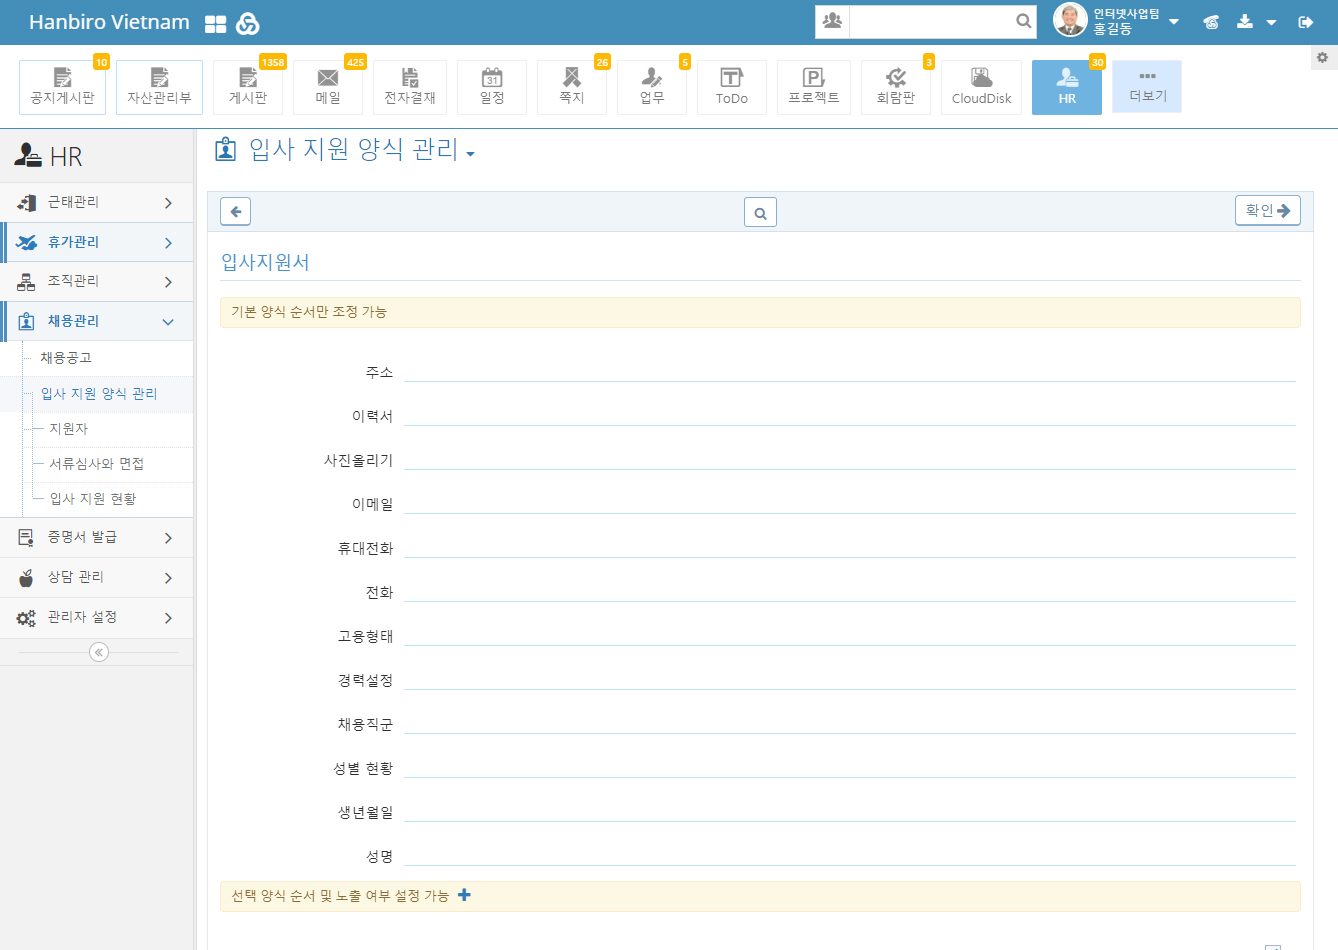Image resolution: width=1338 pixels, height=950 pixels.
Task: Open the settings gear at the right edge
Action: [x=1323, y=58]
